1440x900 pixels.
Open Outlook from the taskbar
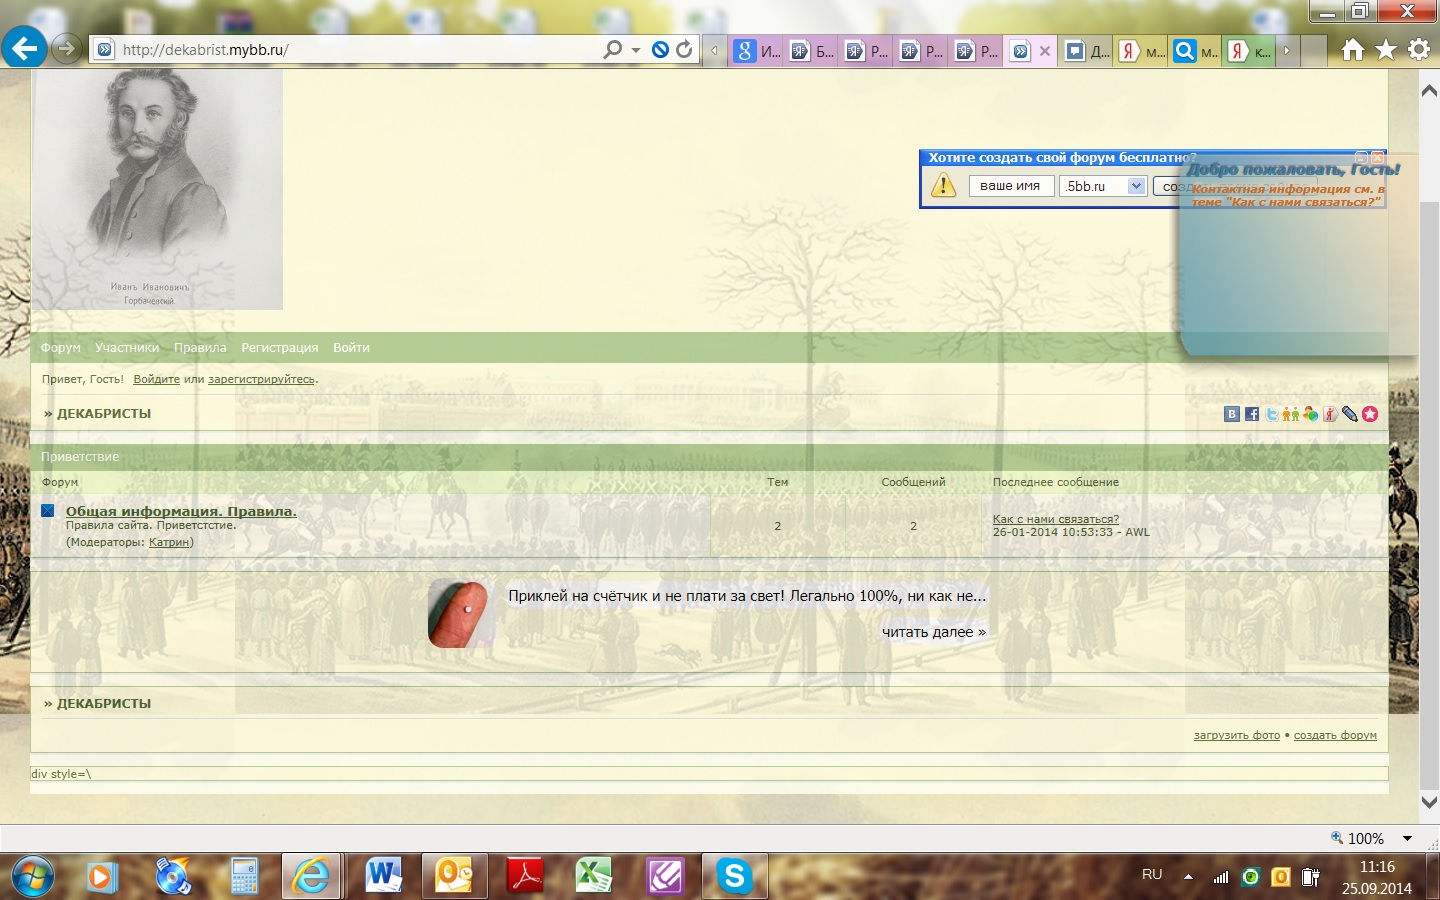point(454,877)
